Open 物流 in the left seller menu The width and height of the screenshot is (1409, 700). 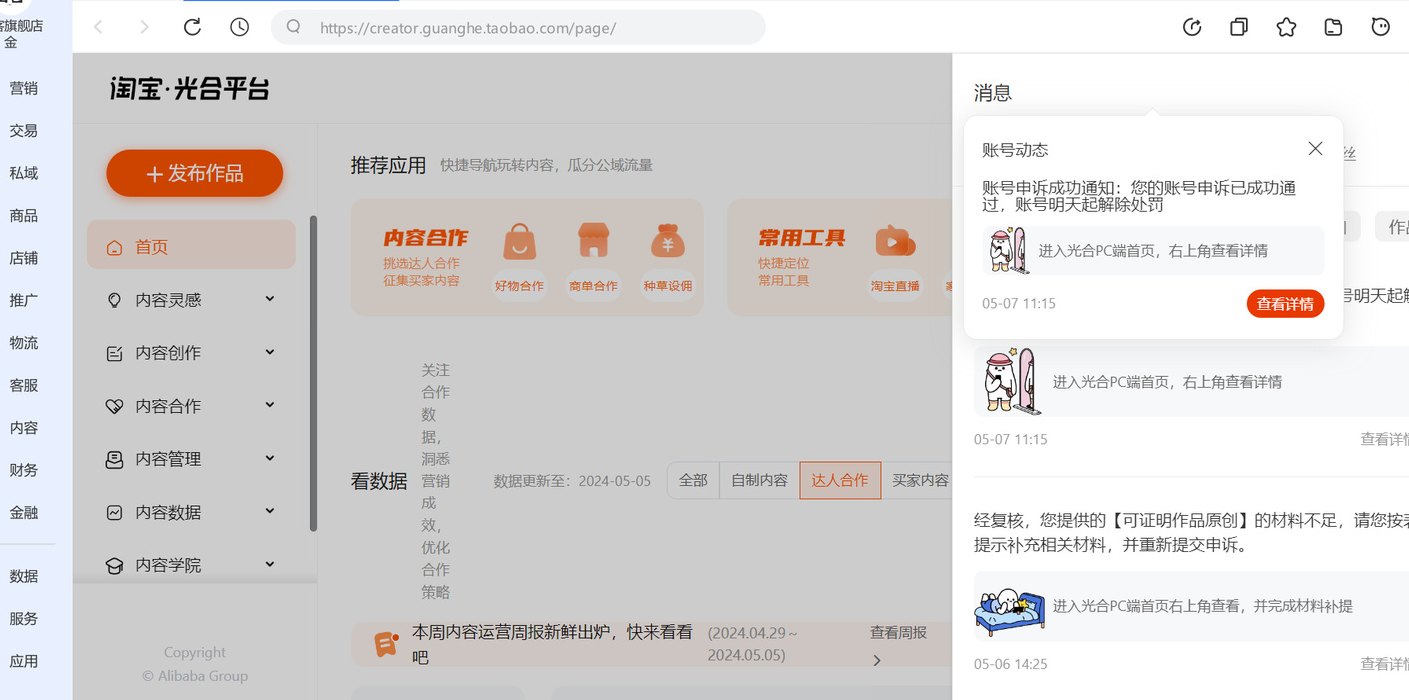pyautogui.click(x=24, y=343)
